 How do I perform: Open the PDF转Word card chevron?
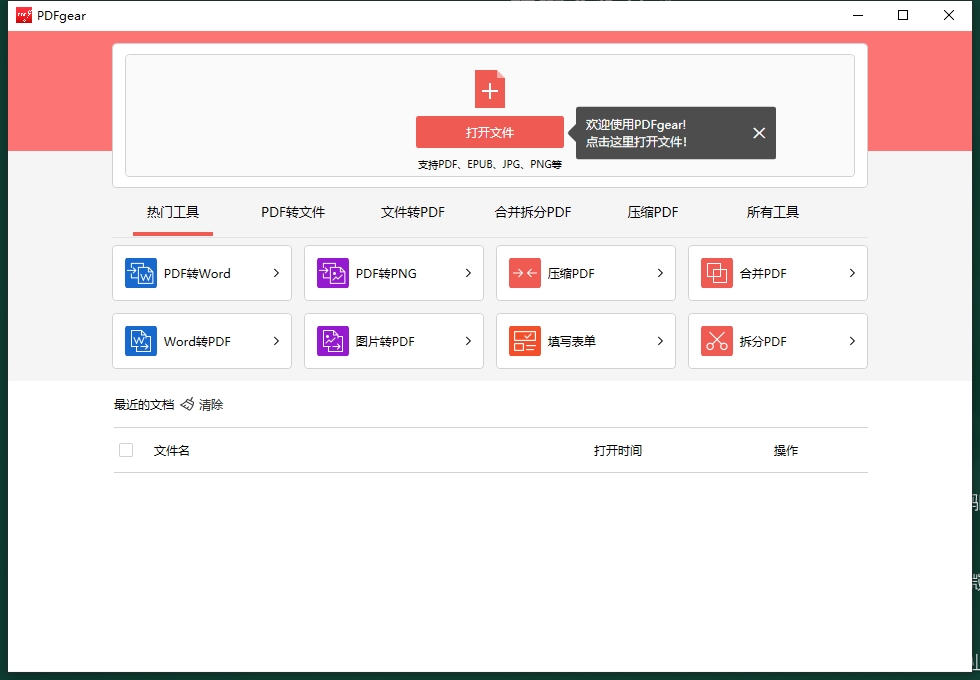(276, 273)
